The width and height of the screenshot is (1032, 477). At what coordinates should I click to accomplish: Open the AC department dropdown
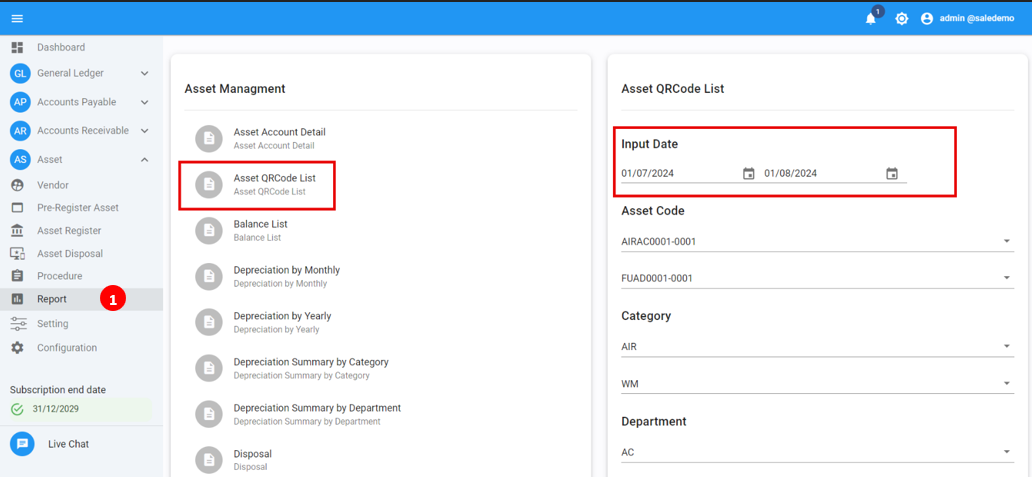(1006, 452)
